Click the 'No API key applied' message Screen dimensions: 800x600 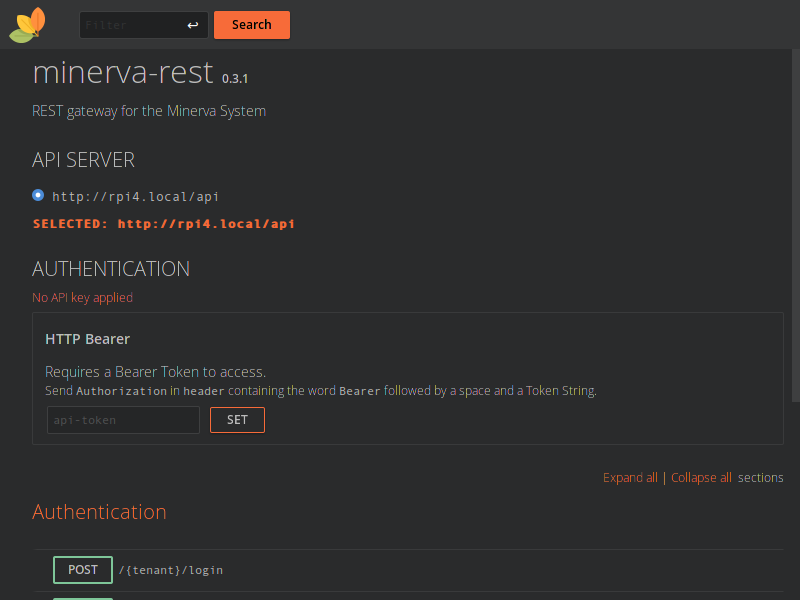82,298
